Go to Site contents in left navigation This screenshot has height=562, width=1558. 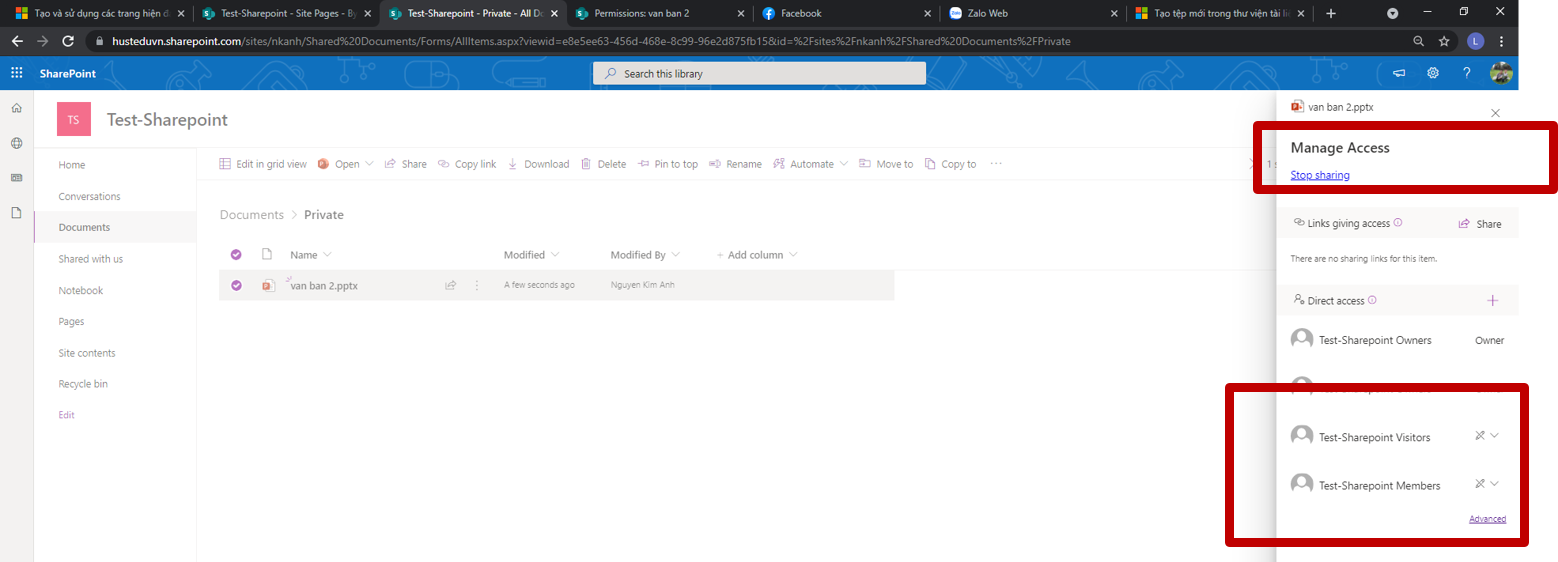(87, 353)
